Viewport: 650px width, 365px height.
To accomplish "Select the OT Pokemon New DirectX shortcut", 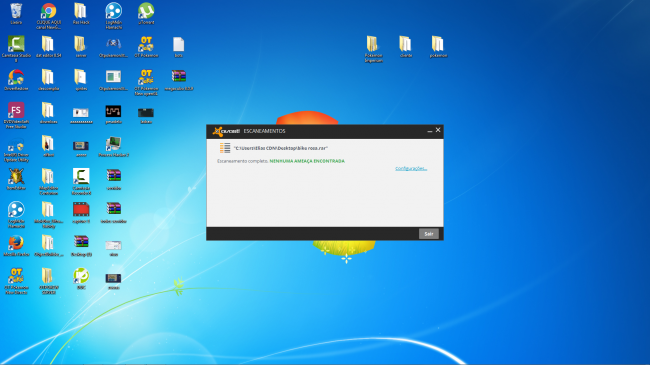I will (x=16, y=281).
